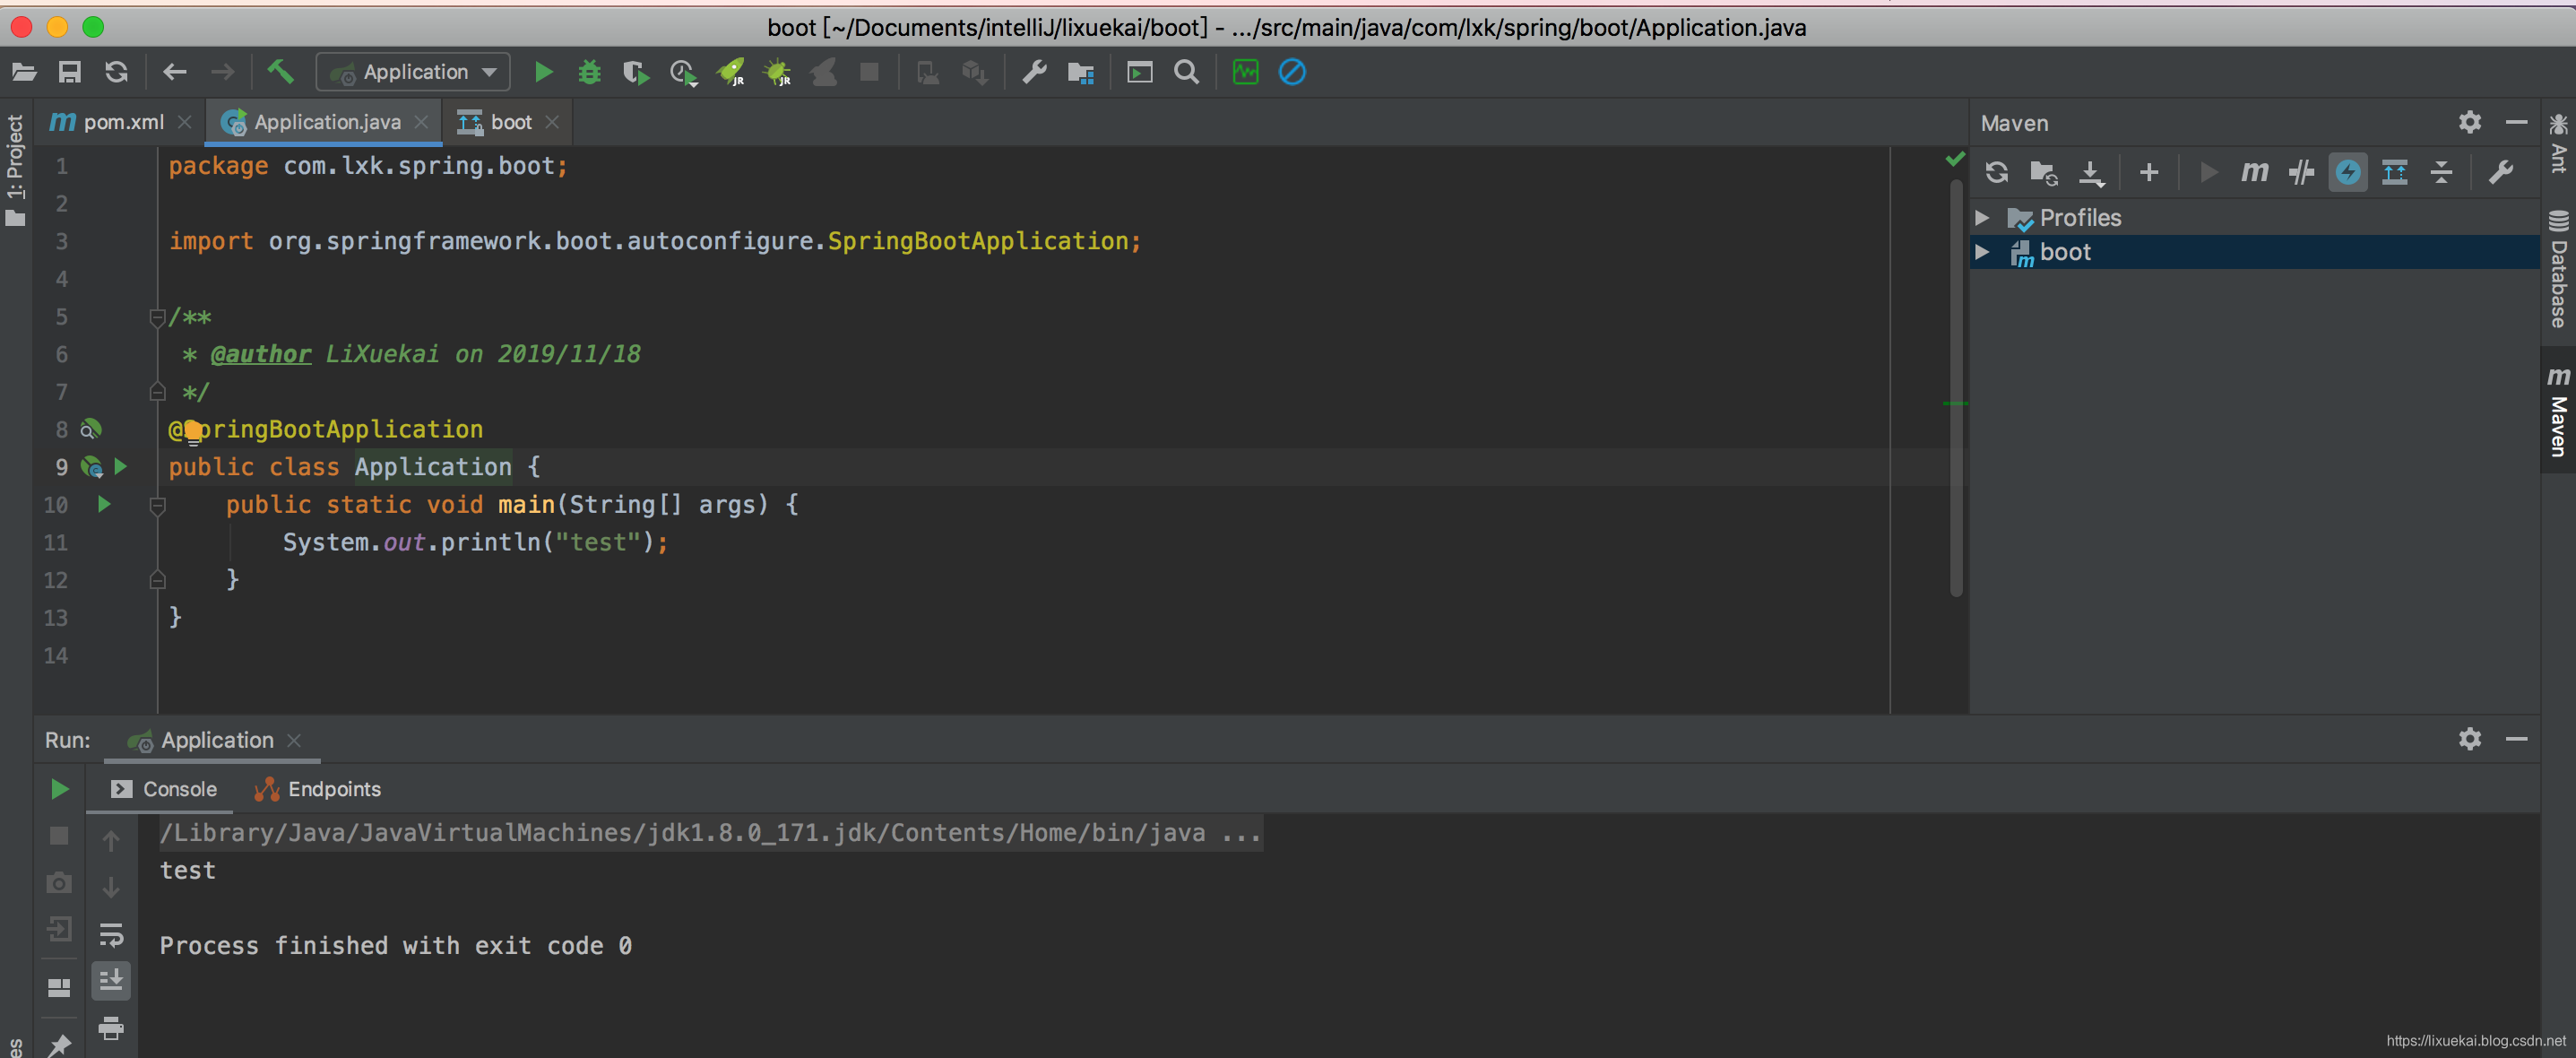Close the pom.xml tab
This screenshot has width=2576, height=1058.
tap(184, 122)
